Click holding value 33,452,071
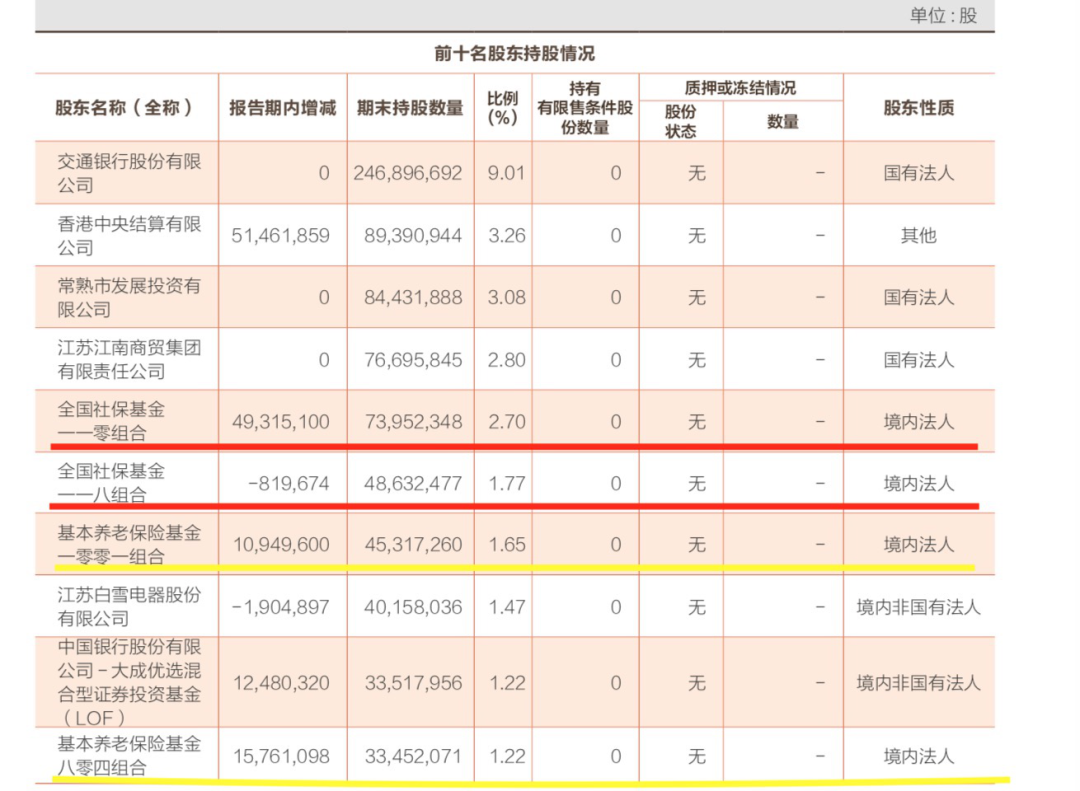1080x791 pixels. 413,757
